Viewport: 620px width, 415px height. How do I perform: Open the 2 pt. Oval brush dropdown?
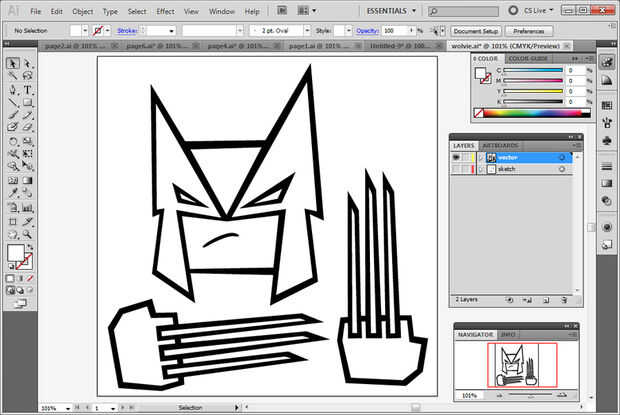pos(306,31)
